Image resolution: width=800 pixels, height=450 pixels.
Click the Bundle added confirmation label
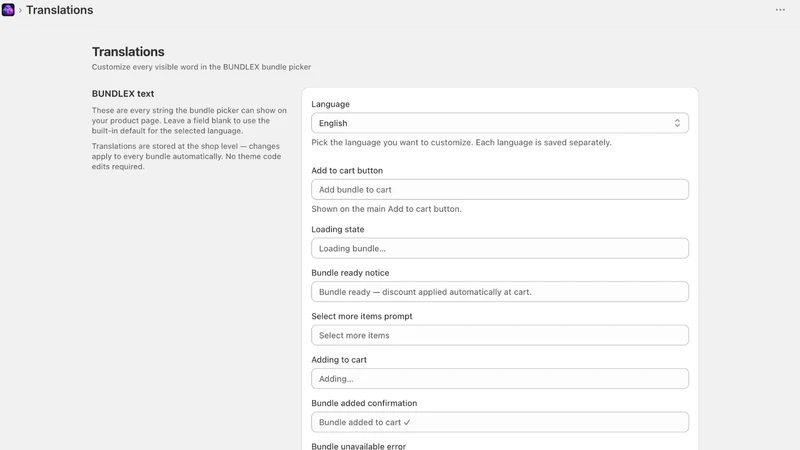[x=364, y=403]
